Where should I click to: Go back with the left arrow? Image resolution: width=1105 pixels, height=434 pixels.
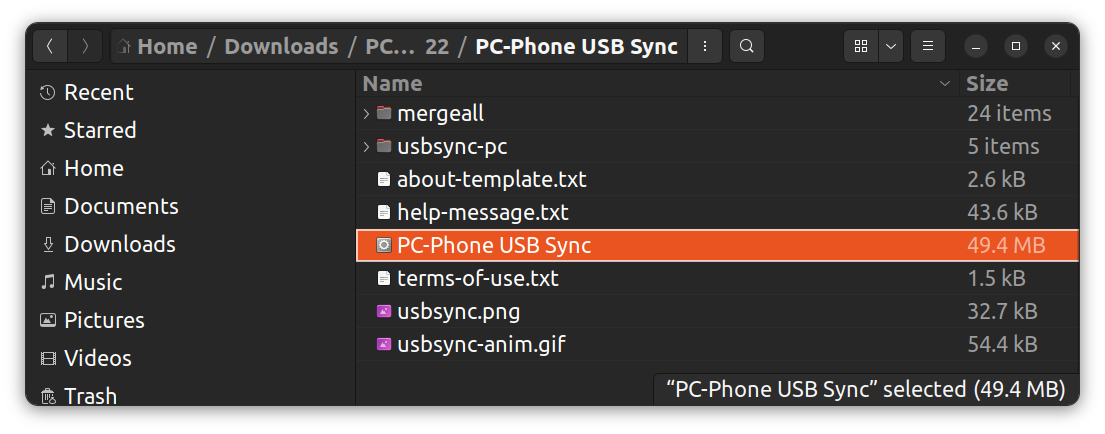pos(51,46)
